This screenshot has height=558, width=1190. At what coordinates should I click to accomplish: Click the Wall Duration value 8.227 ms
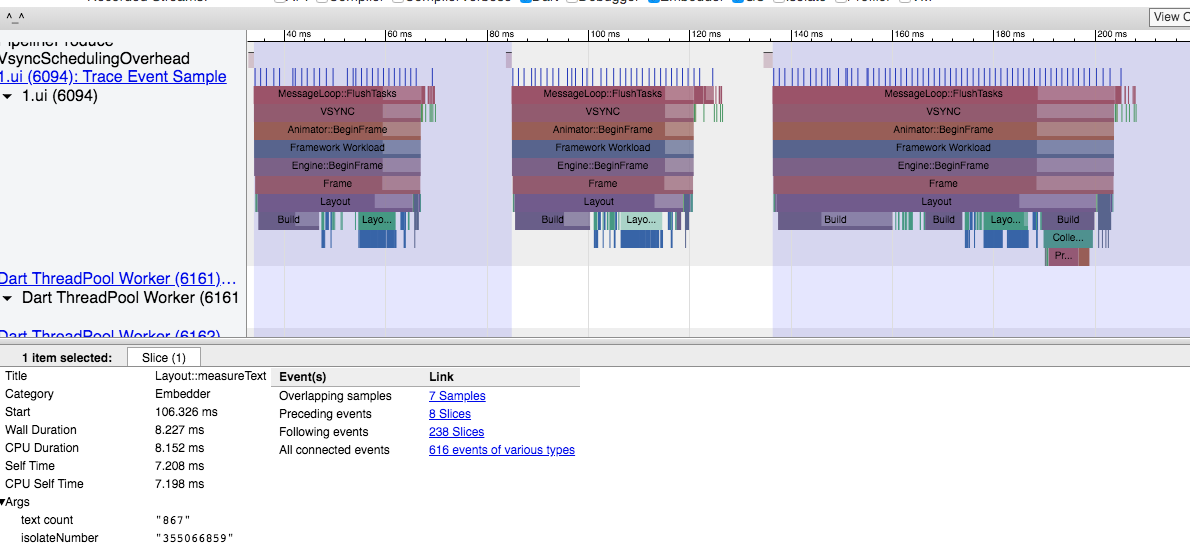(179, 430)
